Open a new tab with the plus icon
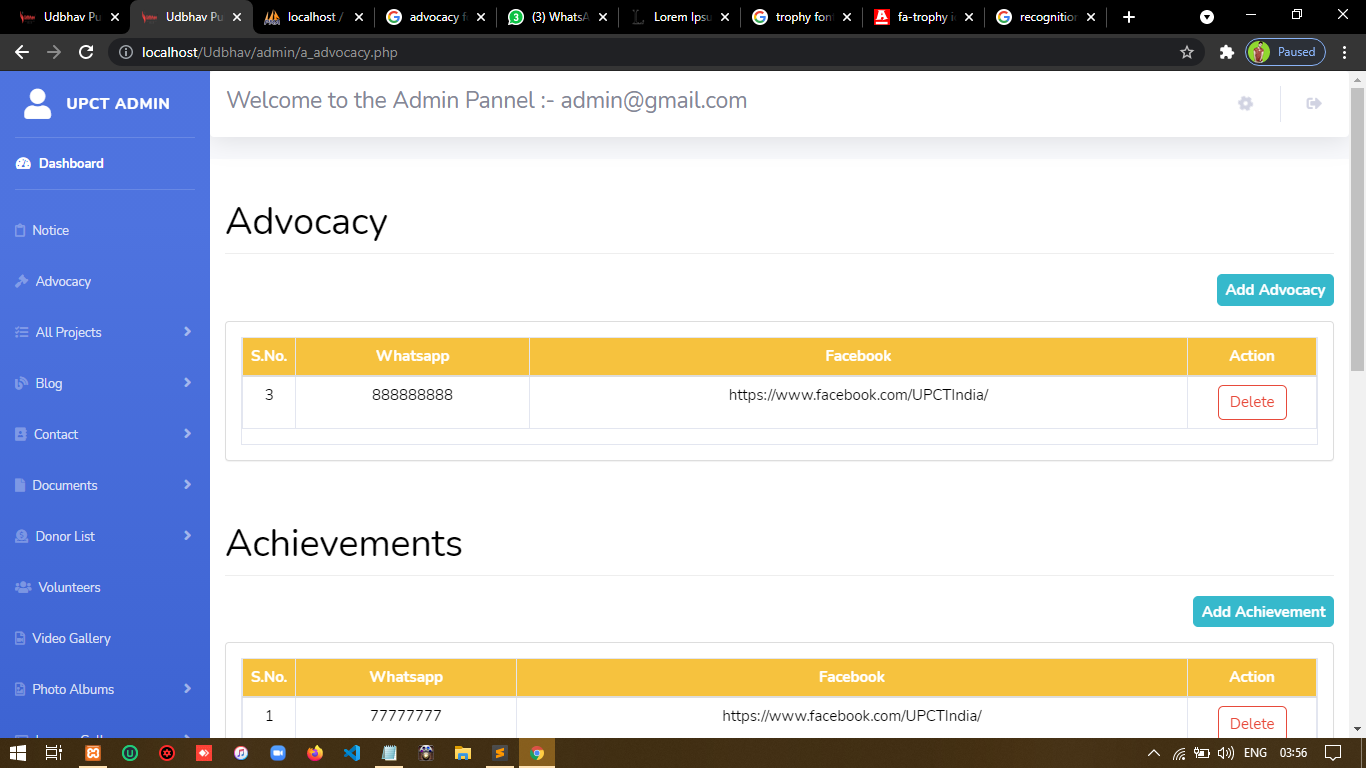1366x768 pixels. [x=1129, y=17]
